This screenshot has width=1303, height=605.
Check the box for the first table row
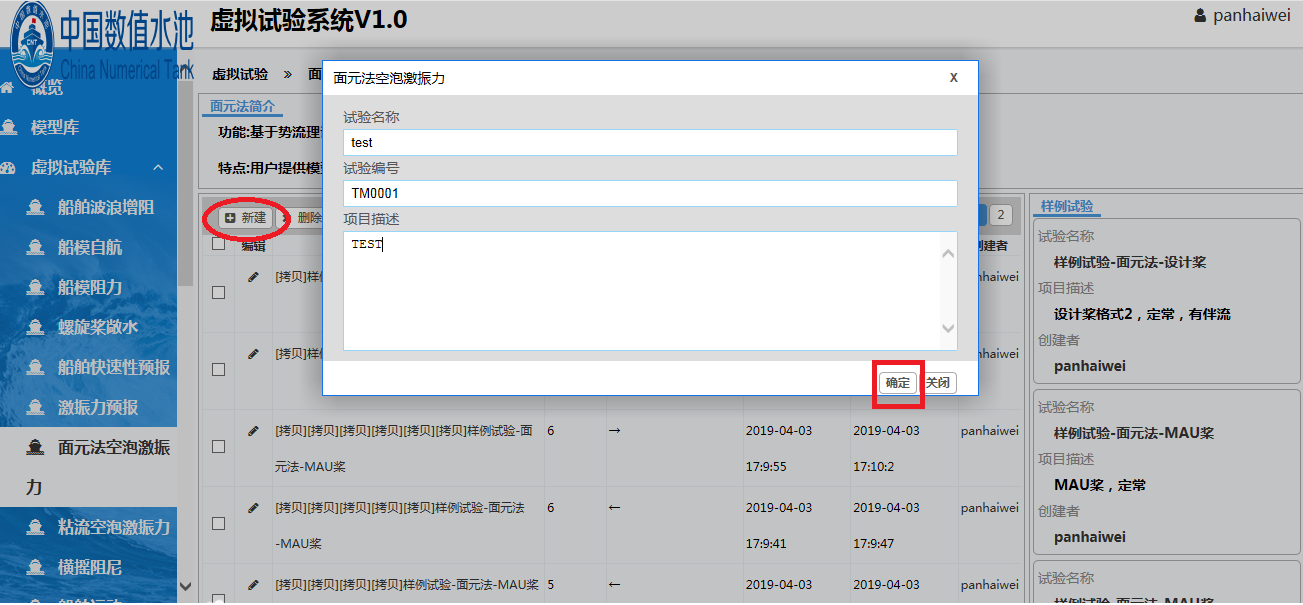coord(219,292)
